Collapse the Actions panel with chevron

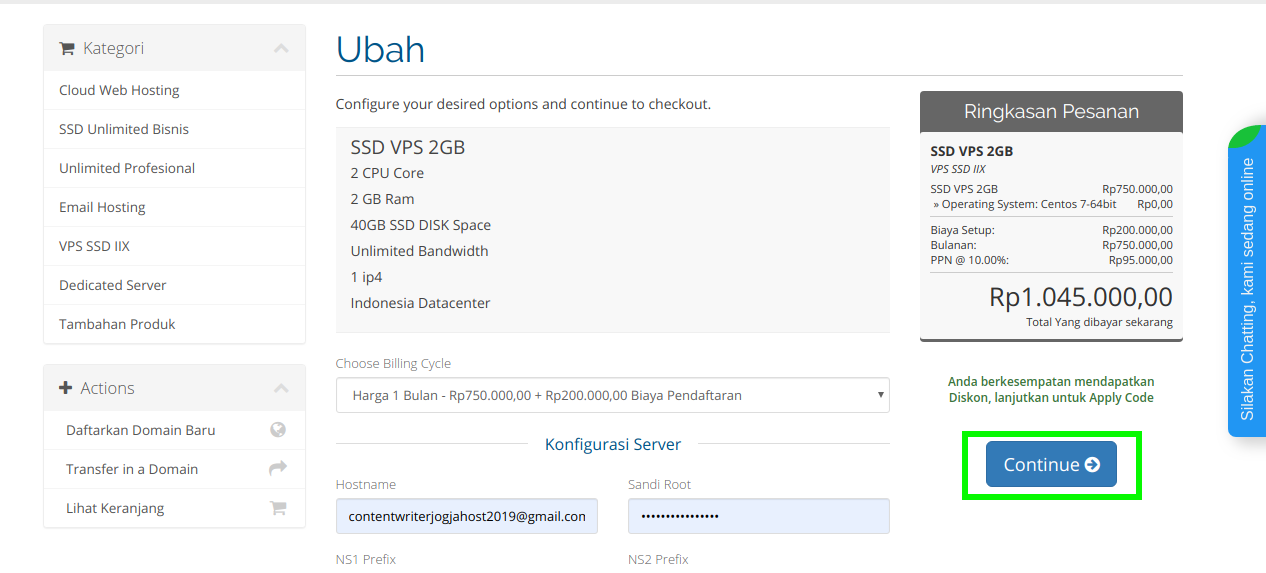[x=281, y=388]
